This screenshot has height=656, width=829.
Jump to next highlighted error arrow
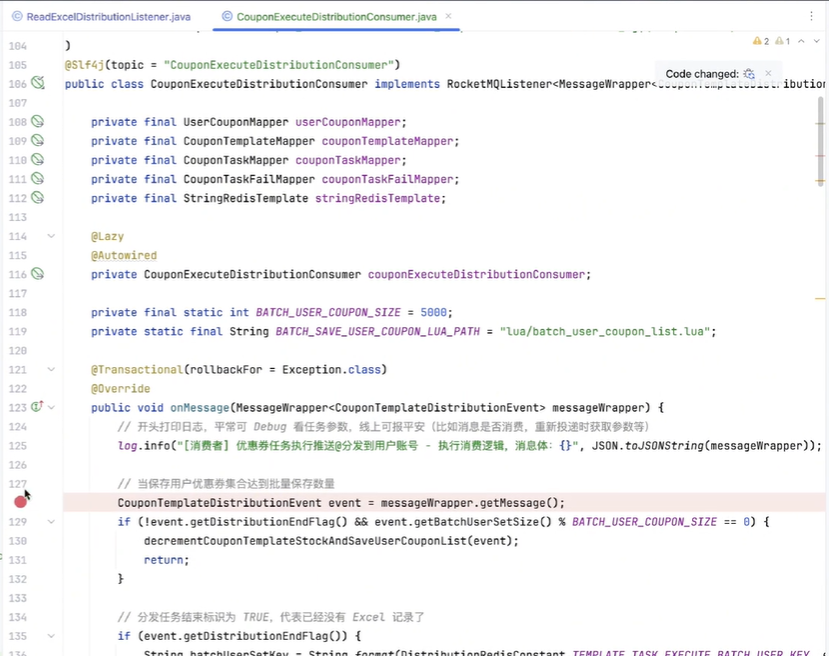(x=817, y=42)
